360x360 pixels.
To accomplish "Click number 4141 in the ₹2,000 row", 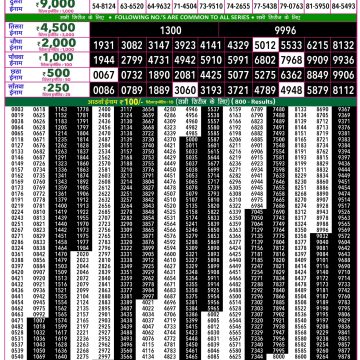I will [211, 45].
